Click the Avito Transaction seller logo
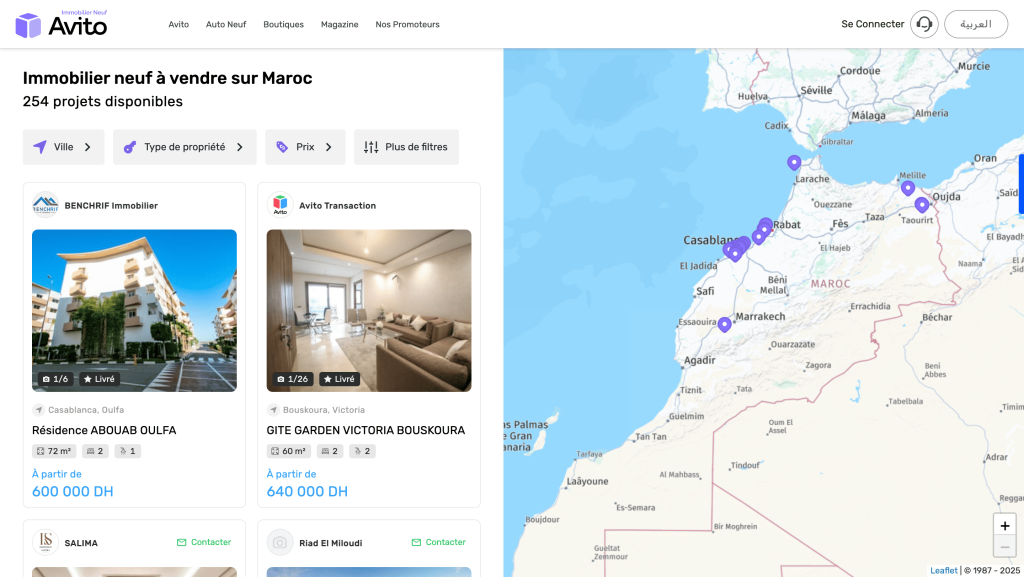The image size is (1024, 577). pyautogui.click(x=280, y=205)
